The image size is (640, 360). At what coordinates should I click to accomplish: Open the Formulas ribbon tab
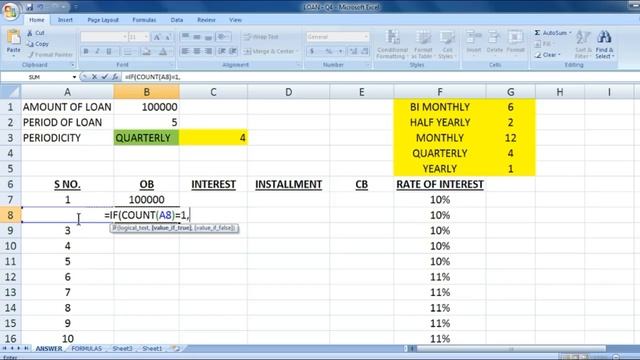[144, 20]
